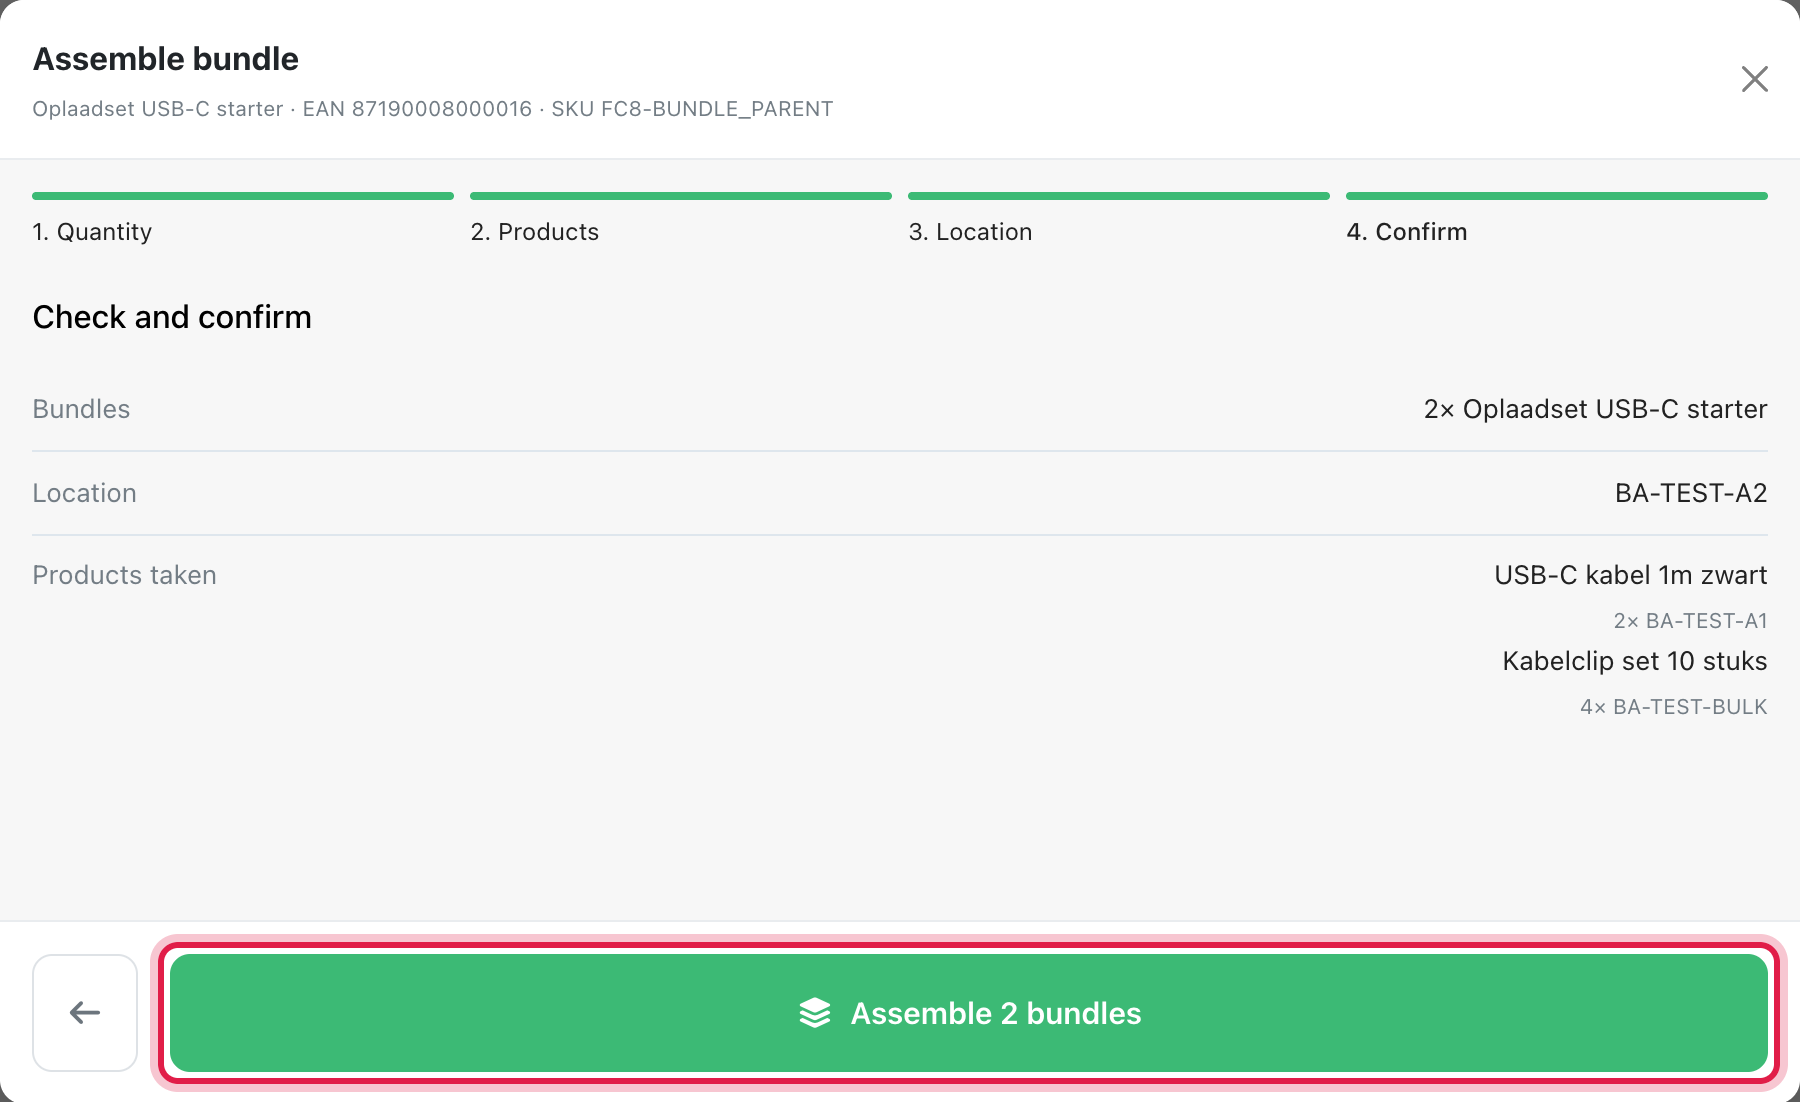
Task: Click the 'Bundles' row label
Action: pos(81,409)
